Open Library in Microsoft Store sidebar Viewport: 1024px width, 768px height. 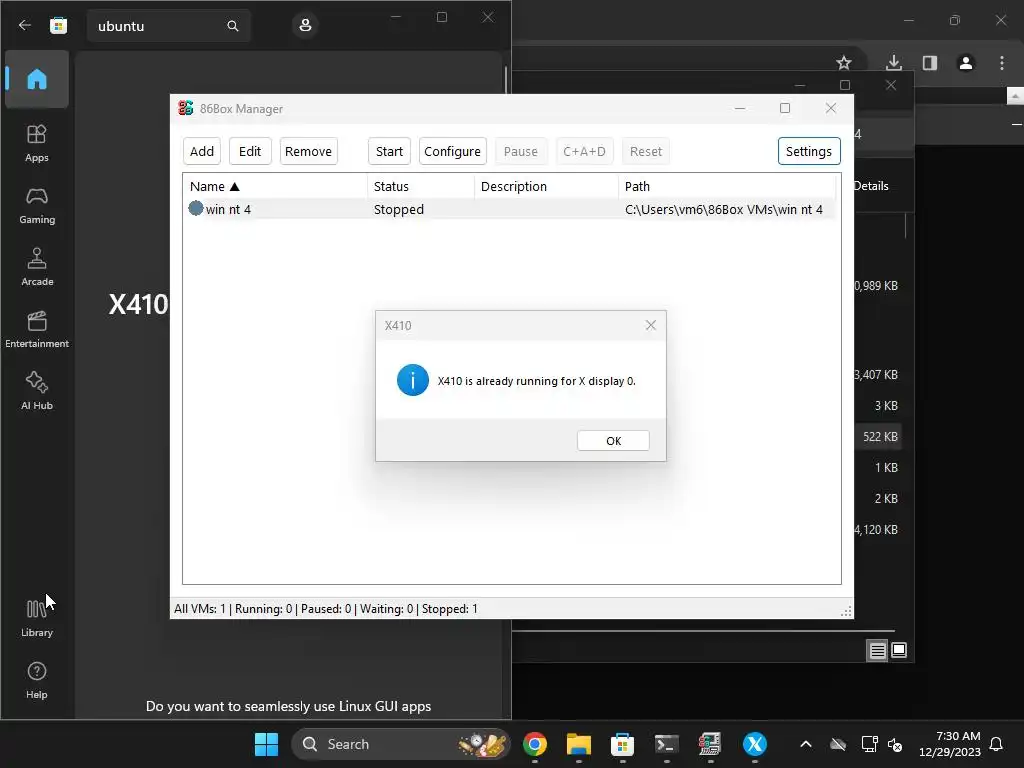point(37,618)
